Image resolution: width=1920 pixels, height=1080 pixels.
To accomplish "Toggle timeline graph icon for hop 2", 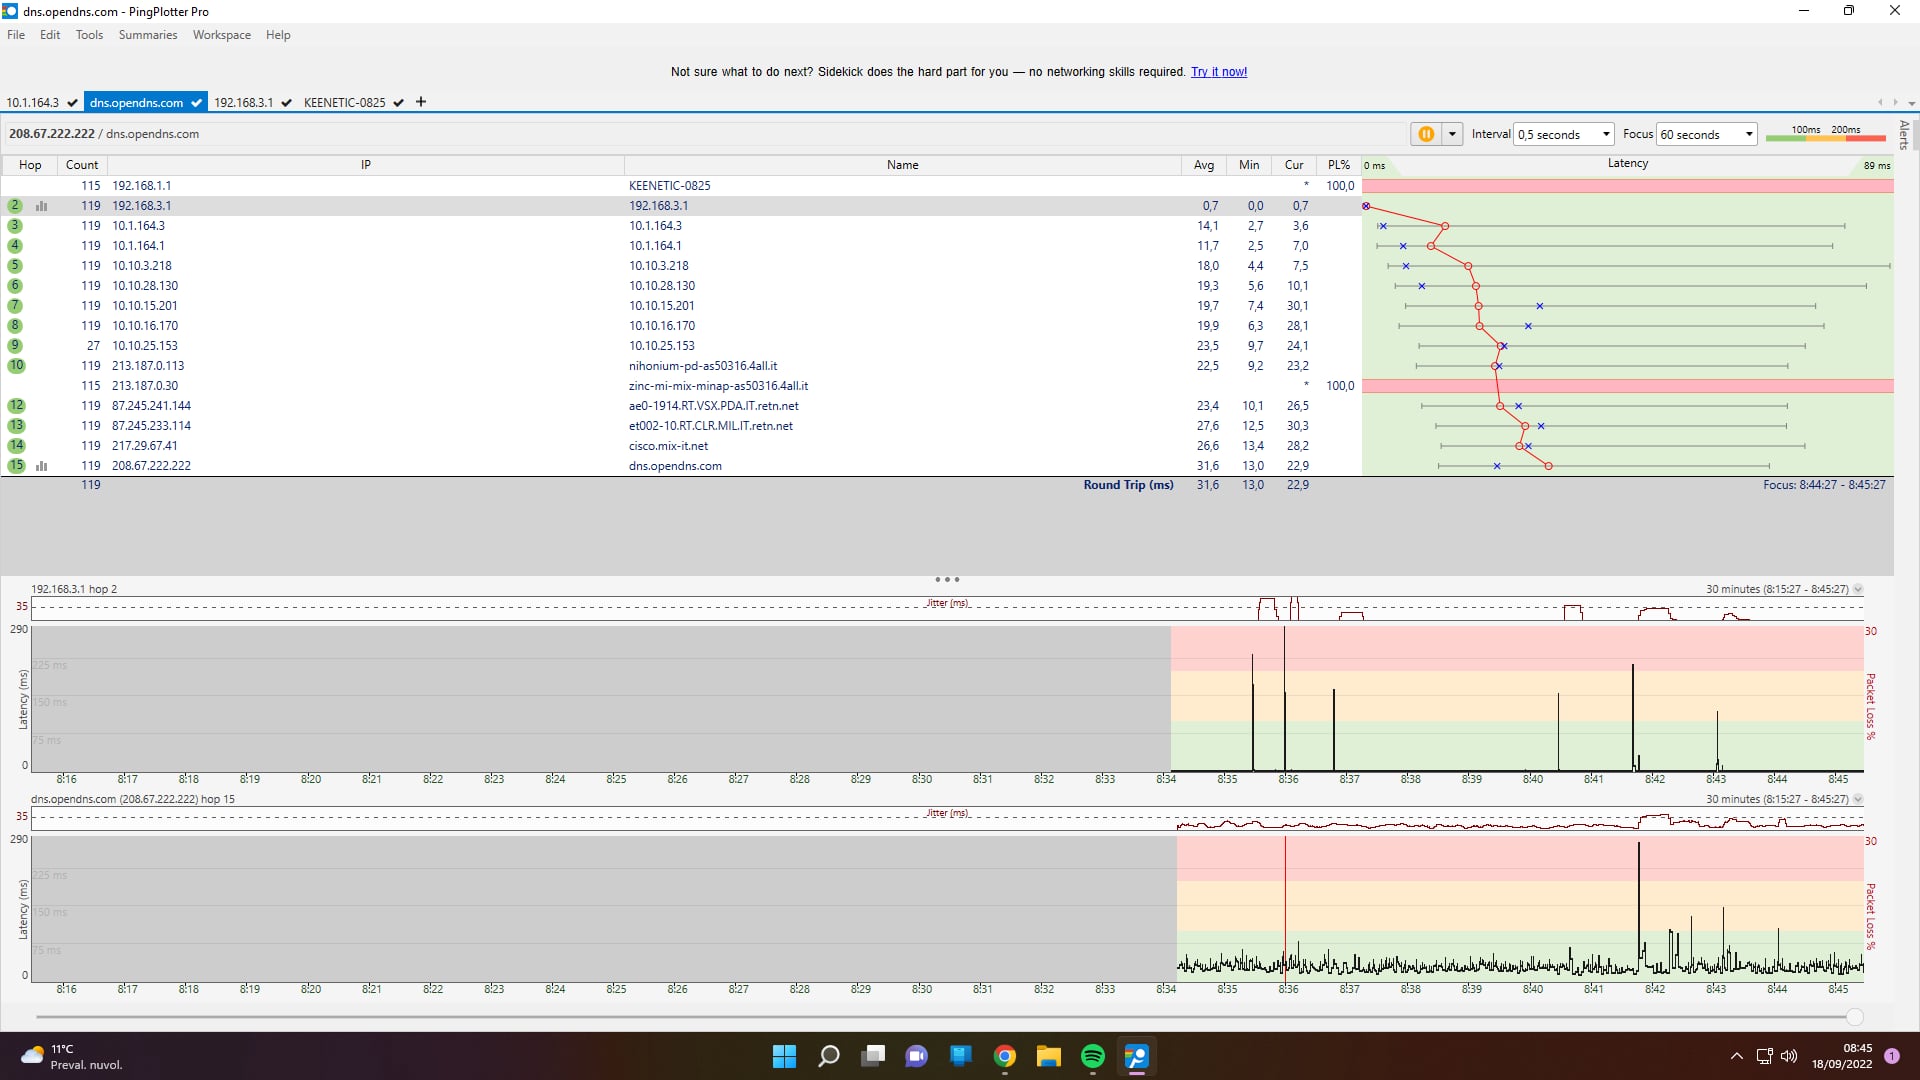I will click(42, 206).
